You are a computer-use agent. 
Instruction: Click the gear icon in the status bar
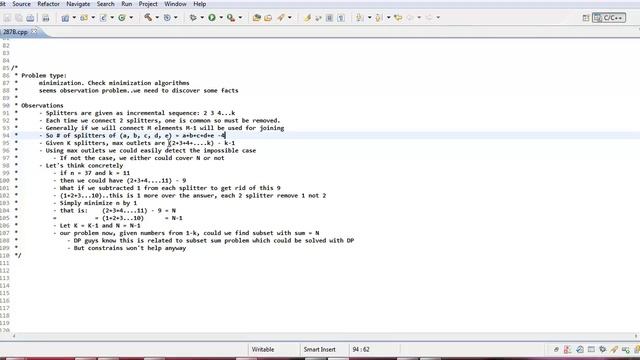(602, 349)
